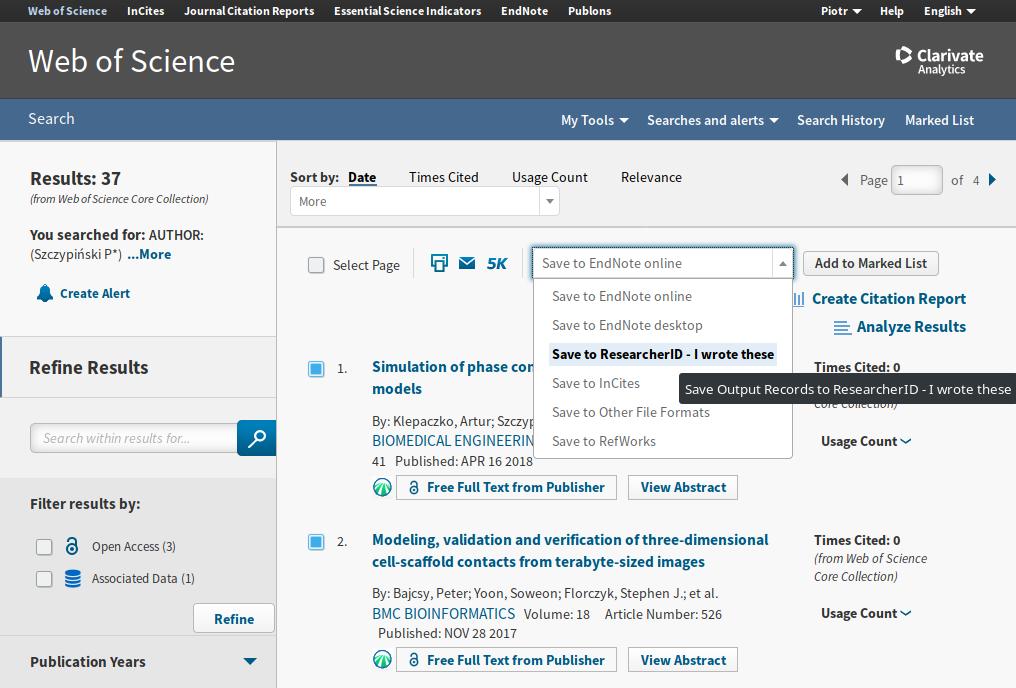Select Save to EndNote online option
Viewport: 1016px width, 688px height.
coord(621,296)
